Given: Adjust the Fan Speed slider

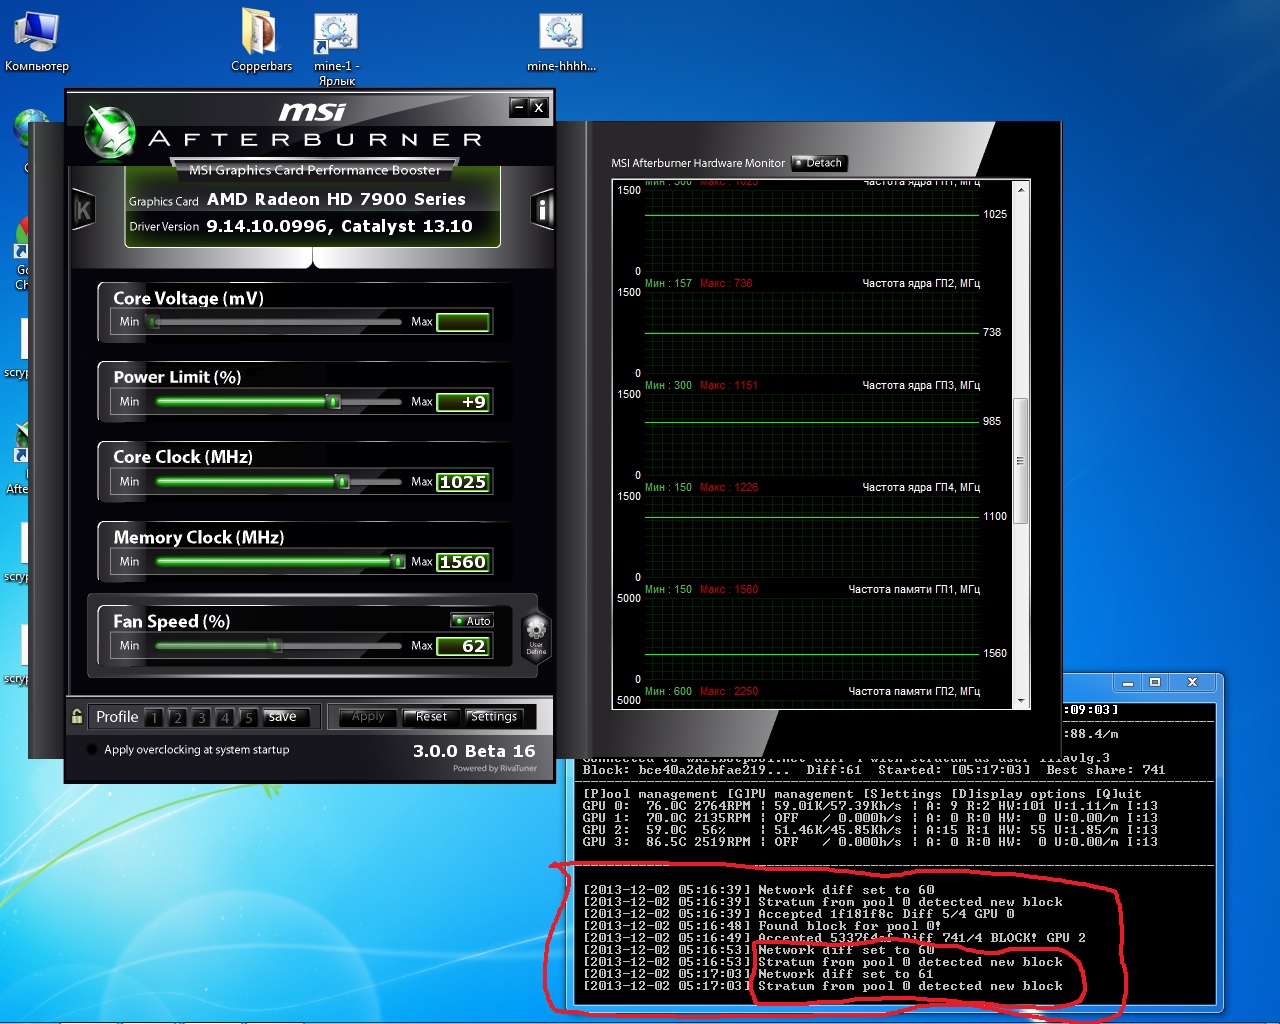Looking at the screenshot, I should pyautogui.click(x=275, y=646).
